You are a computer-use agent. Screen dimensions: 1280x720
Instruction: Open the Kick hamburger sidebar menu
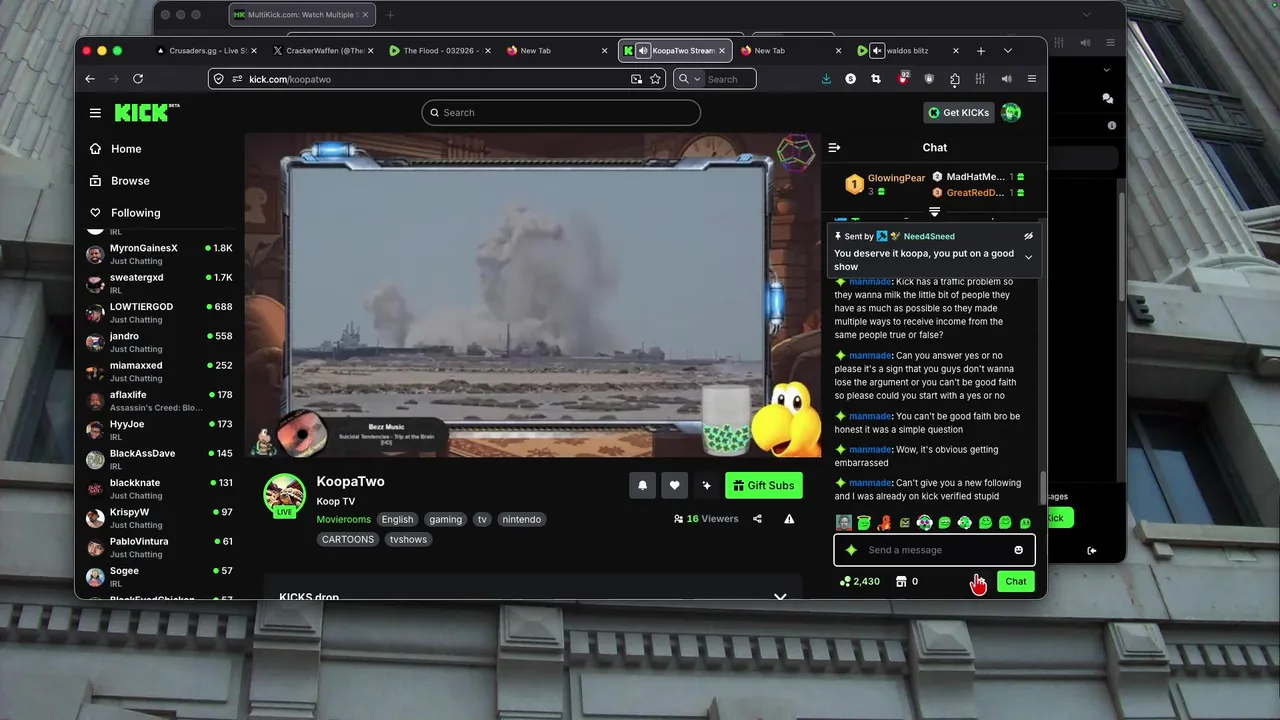tap(95, 113)
